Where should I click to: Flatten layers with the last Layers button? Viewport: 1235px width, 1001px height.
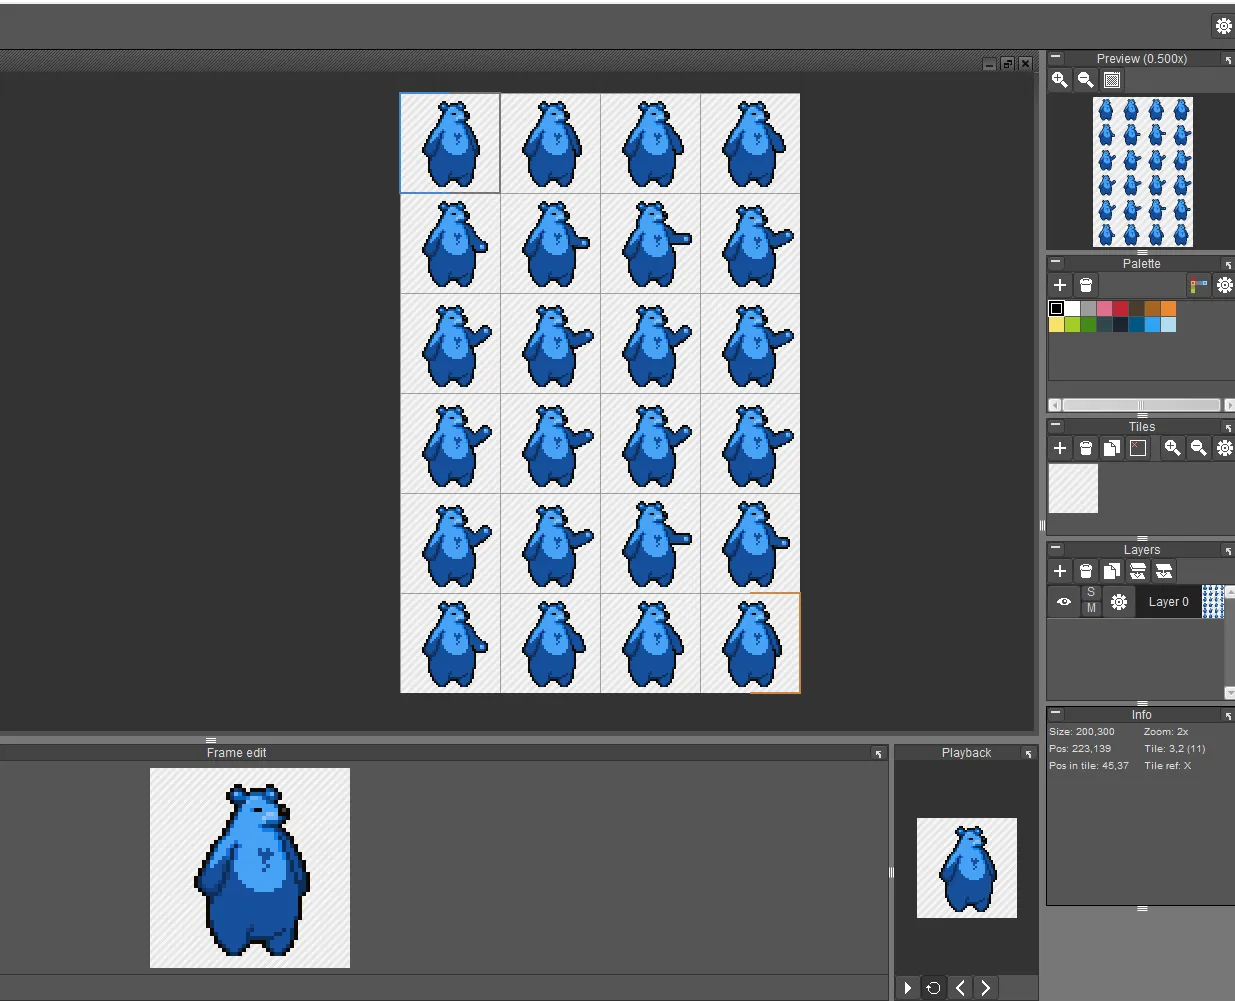(1164, 571)
